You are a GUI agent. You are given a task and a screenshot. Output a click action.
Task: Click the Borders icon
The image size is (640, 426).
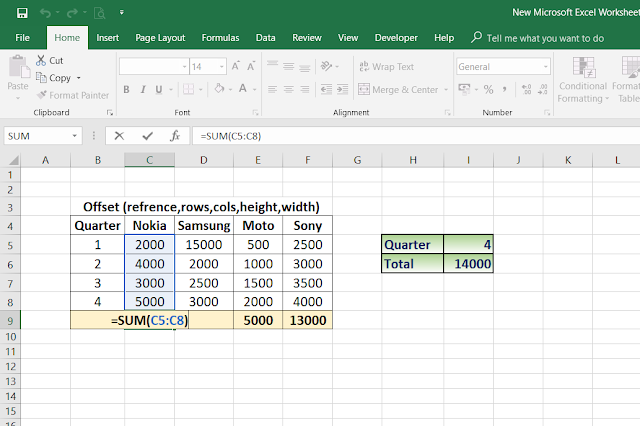click(x=188, y=89)
